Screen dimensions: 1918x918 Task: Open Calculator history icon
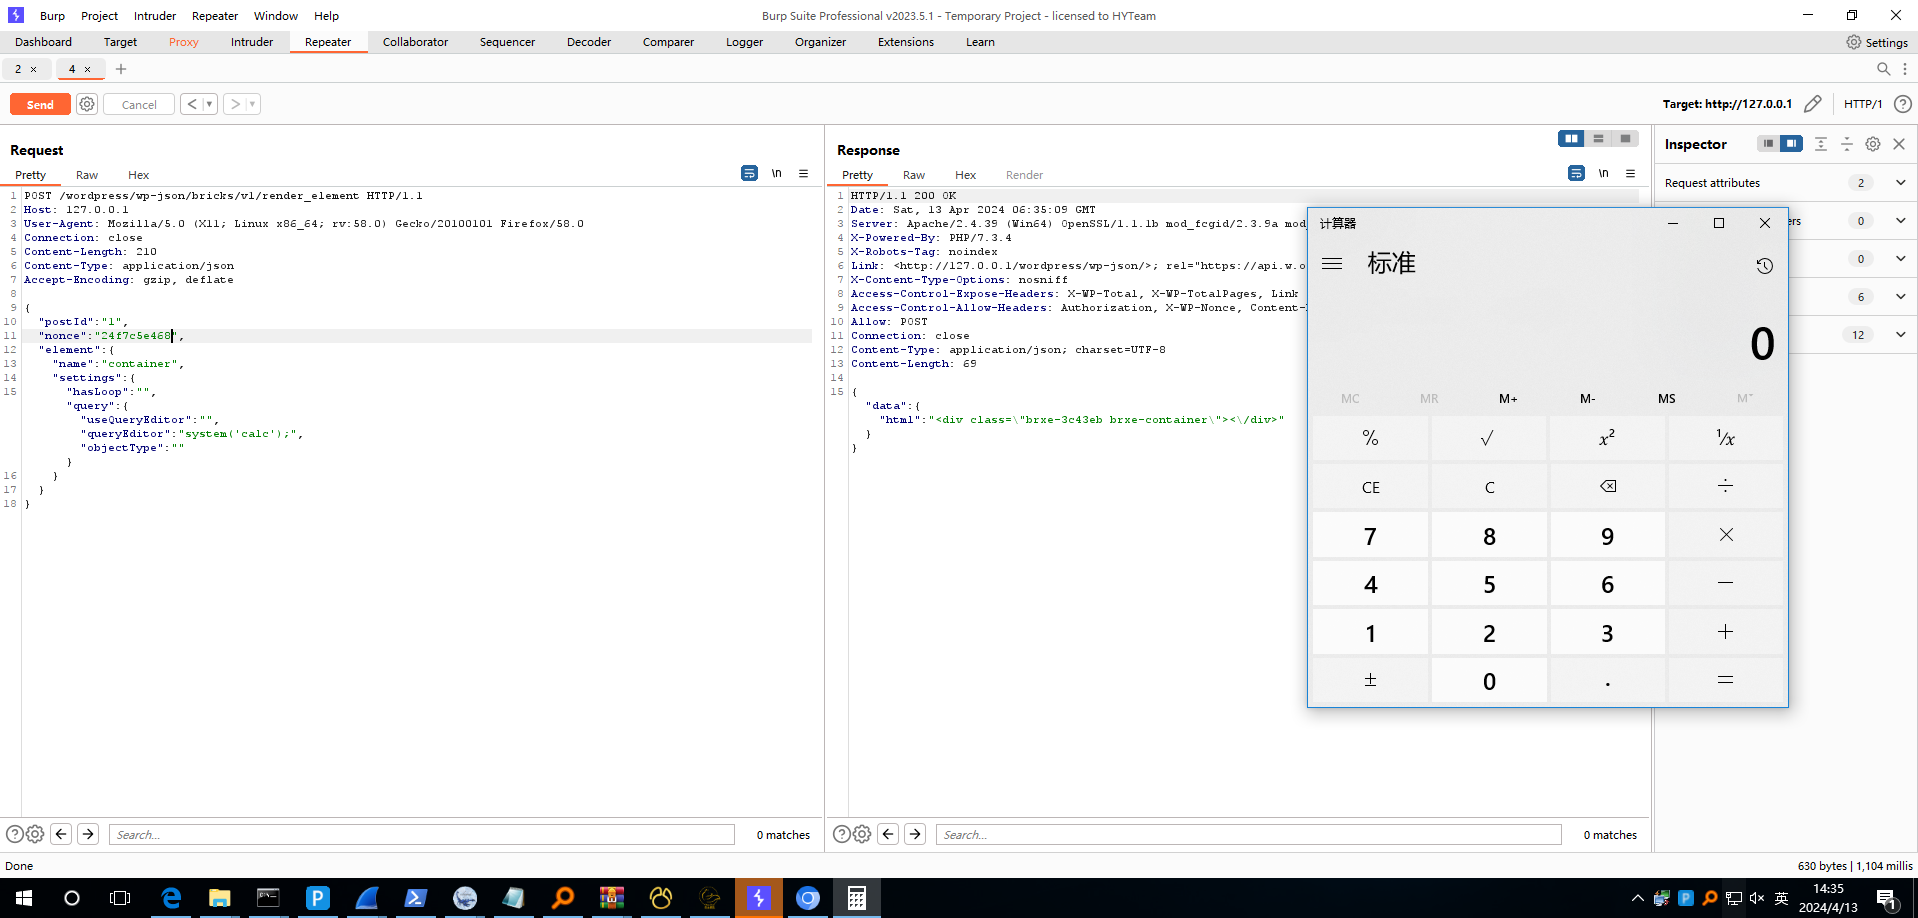[x=1764, y=265]
